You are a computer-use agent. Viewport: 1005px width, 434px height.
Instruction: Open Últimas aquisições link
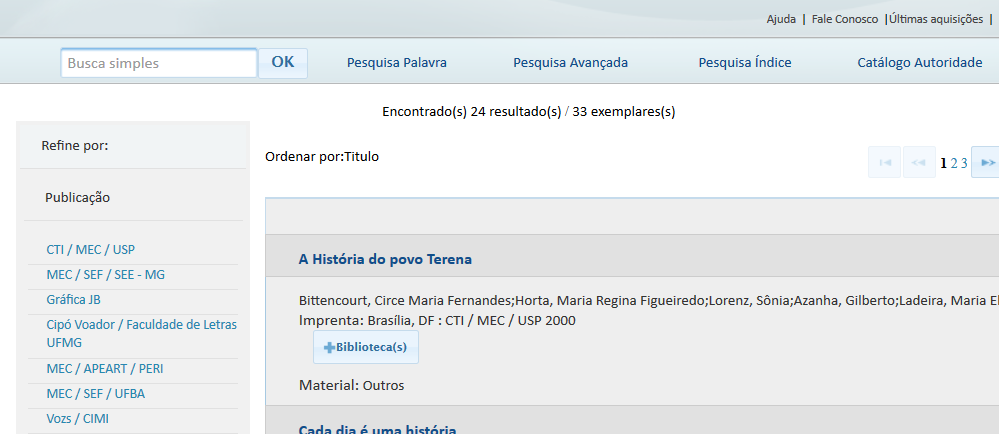(936, 19)
